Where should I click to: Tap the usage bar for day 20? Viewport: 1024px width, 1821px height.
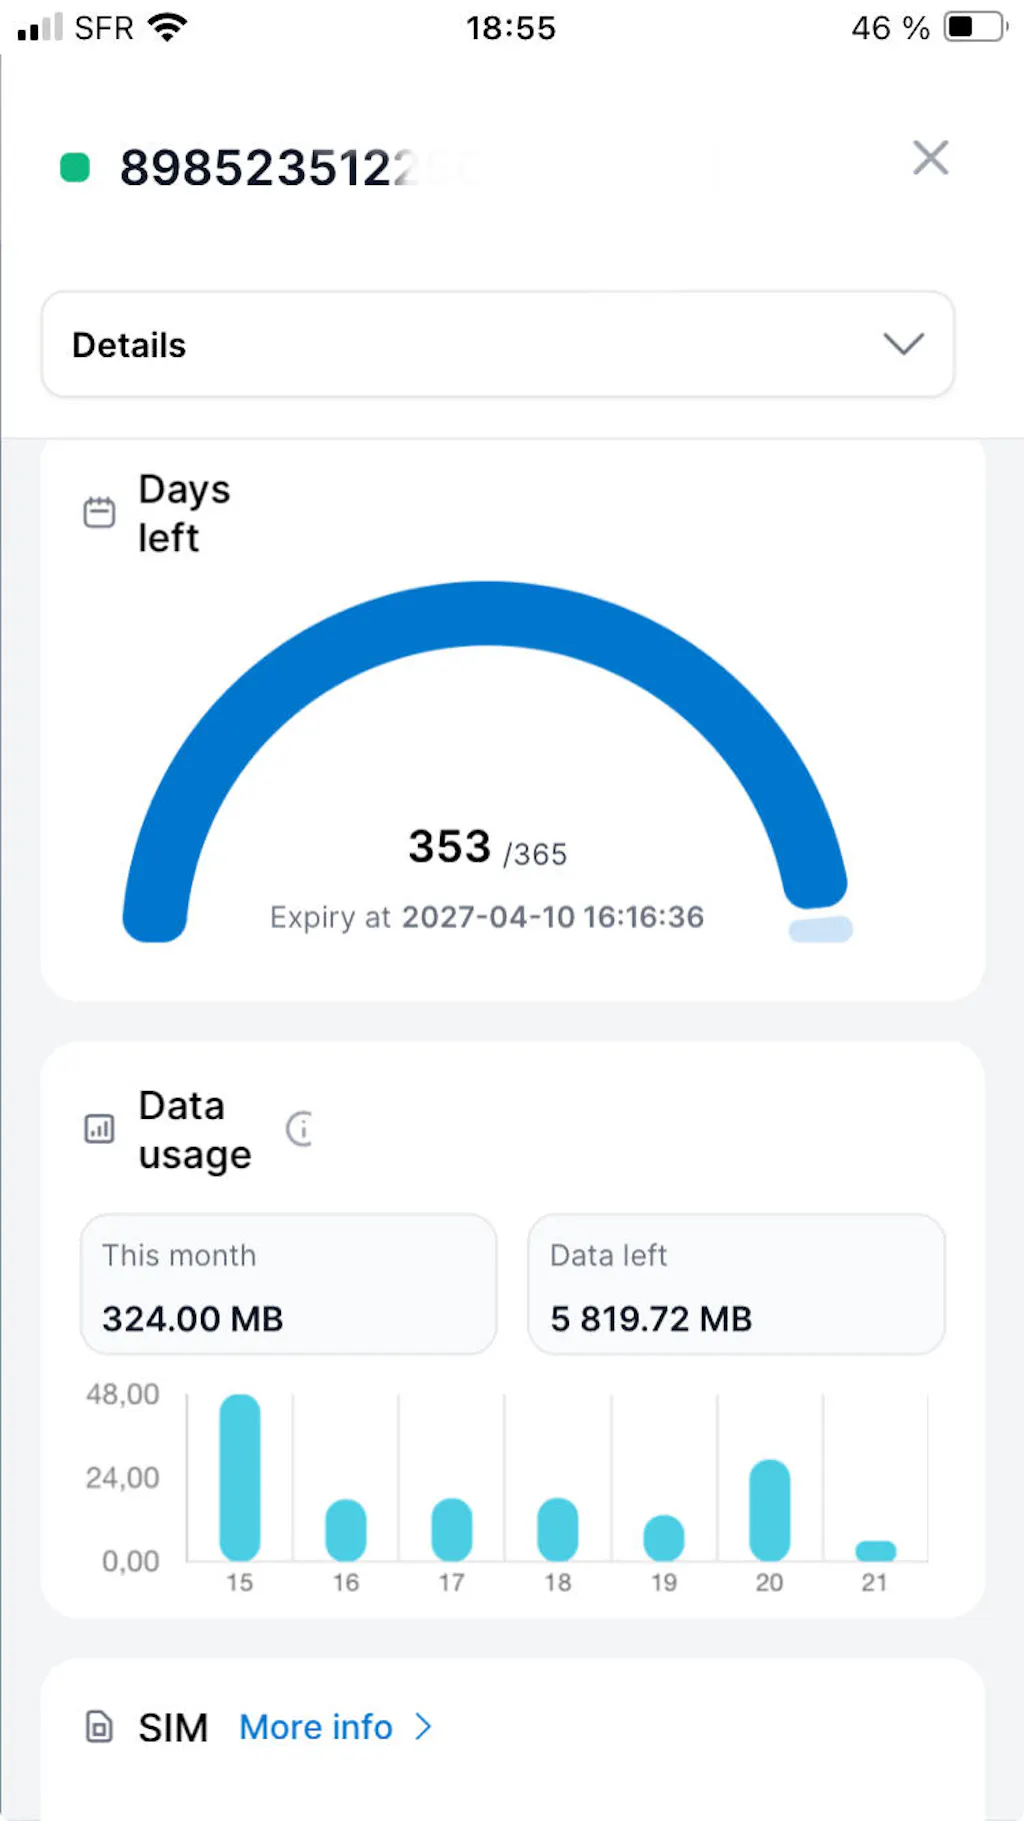770,1510
